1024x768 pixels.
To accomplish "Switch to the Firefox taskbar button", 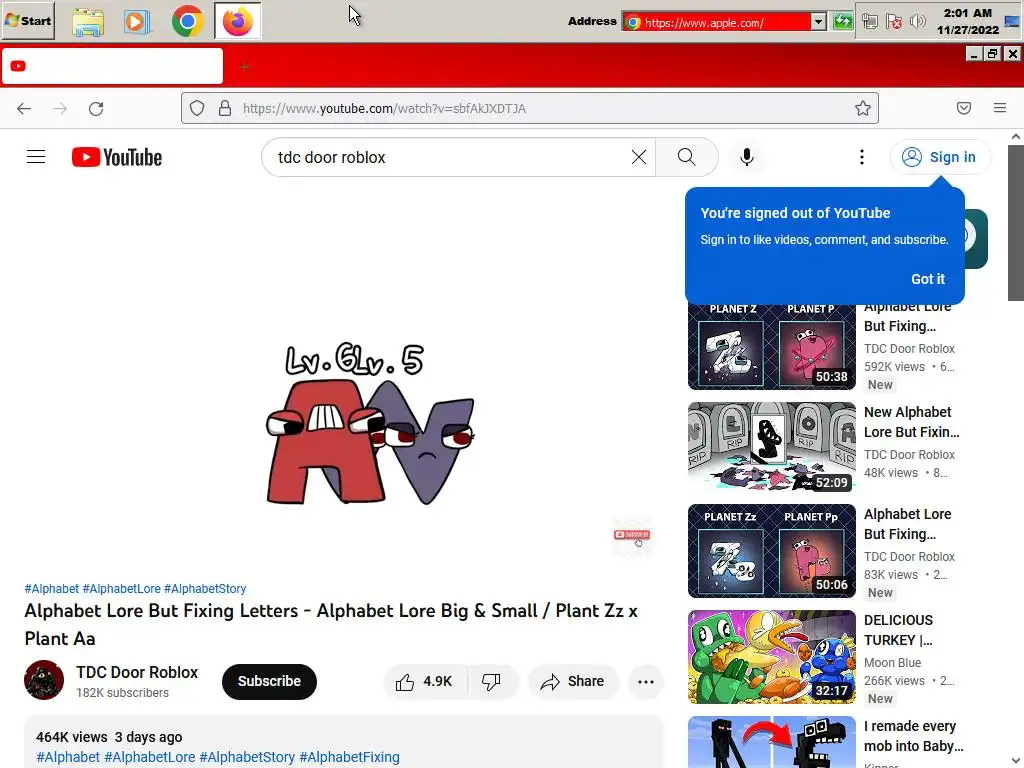I will click(x=238, y=21).
